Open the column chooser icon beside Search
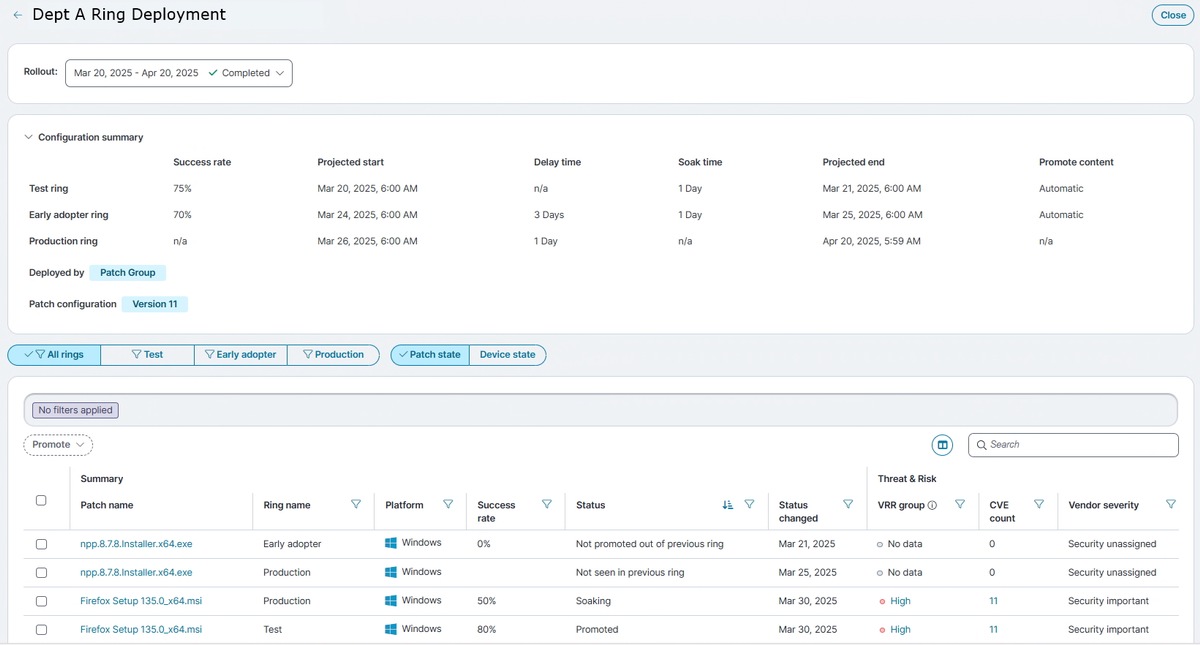Image resolution: width=1200 pixels, height=645 pixels. (x=942, y=445)
